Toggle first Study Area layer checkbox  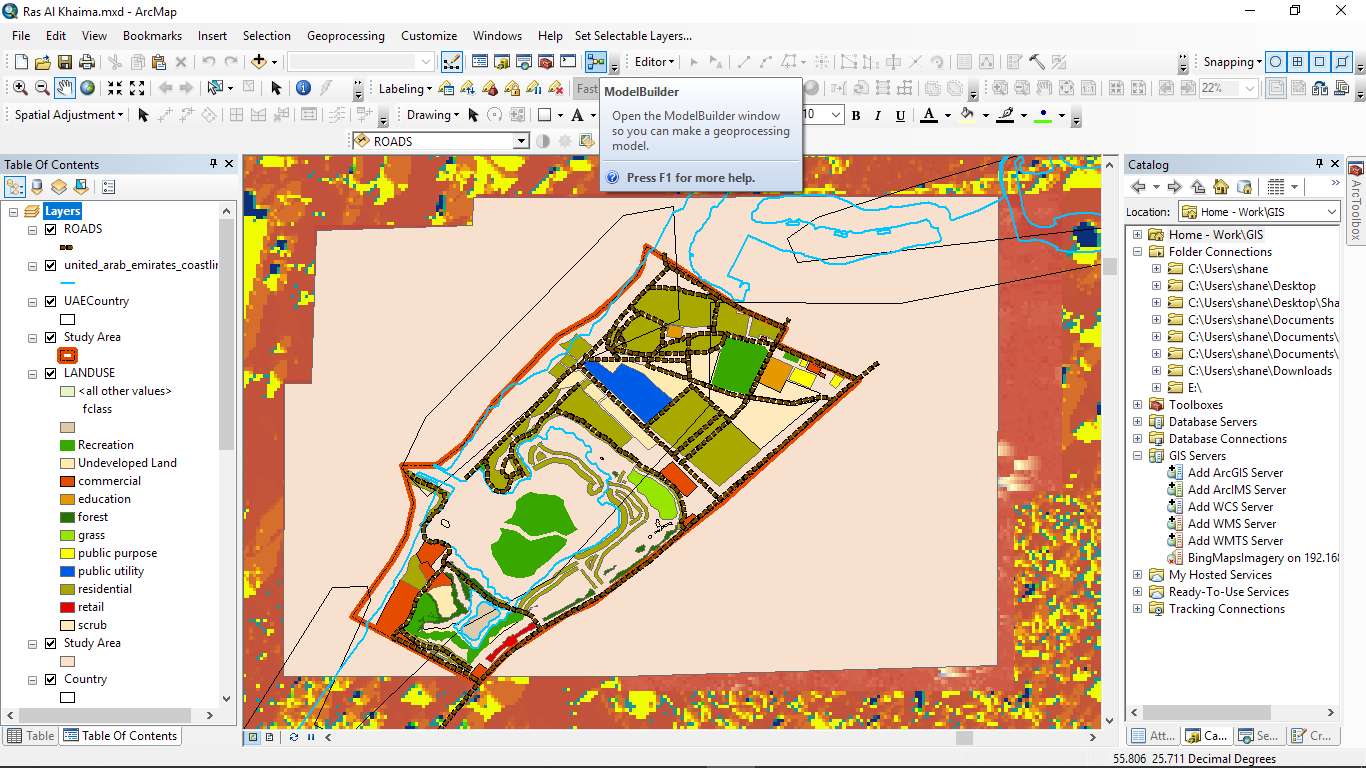click(x=51, y=337)
